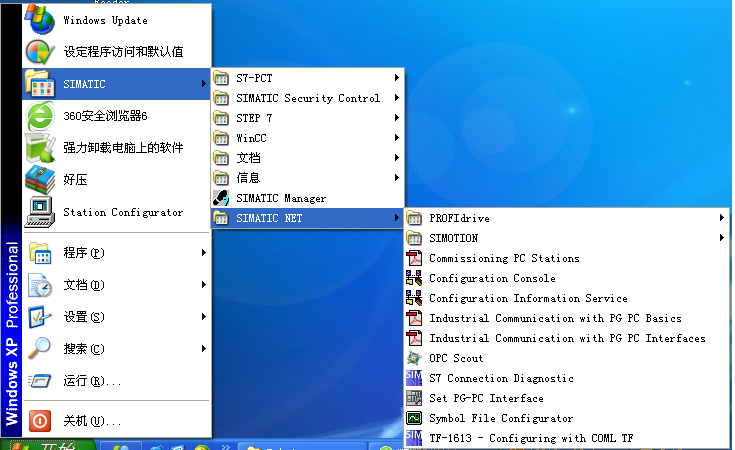Viewport: 735px width, 450px height.
Task: Click the TF-1613 Configuring icon
Action: (414, 438)
